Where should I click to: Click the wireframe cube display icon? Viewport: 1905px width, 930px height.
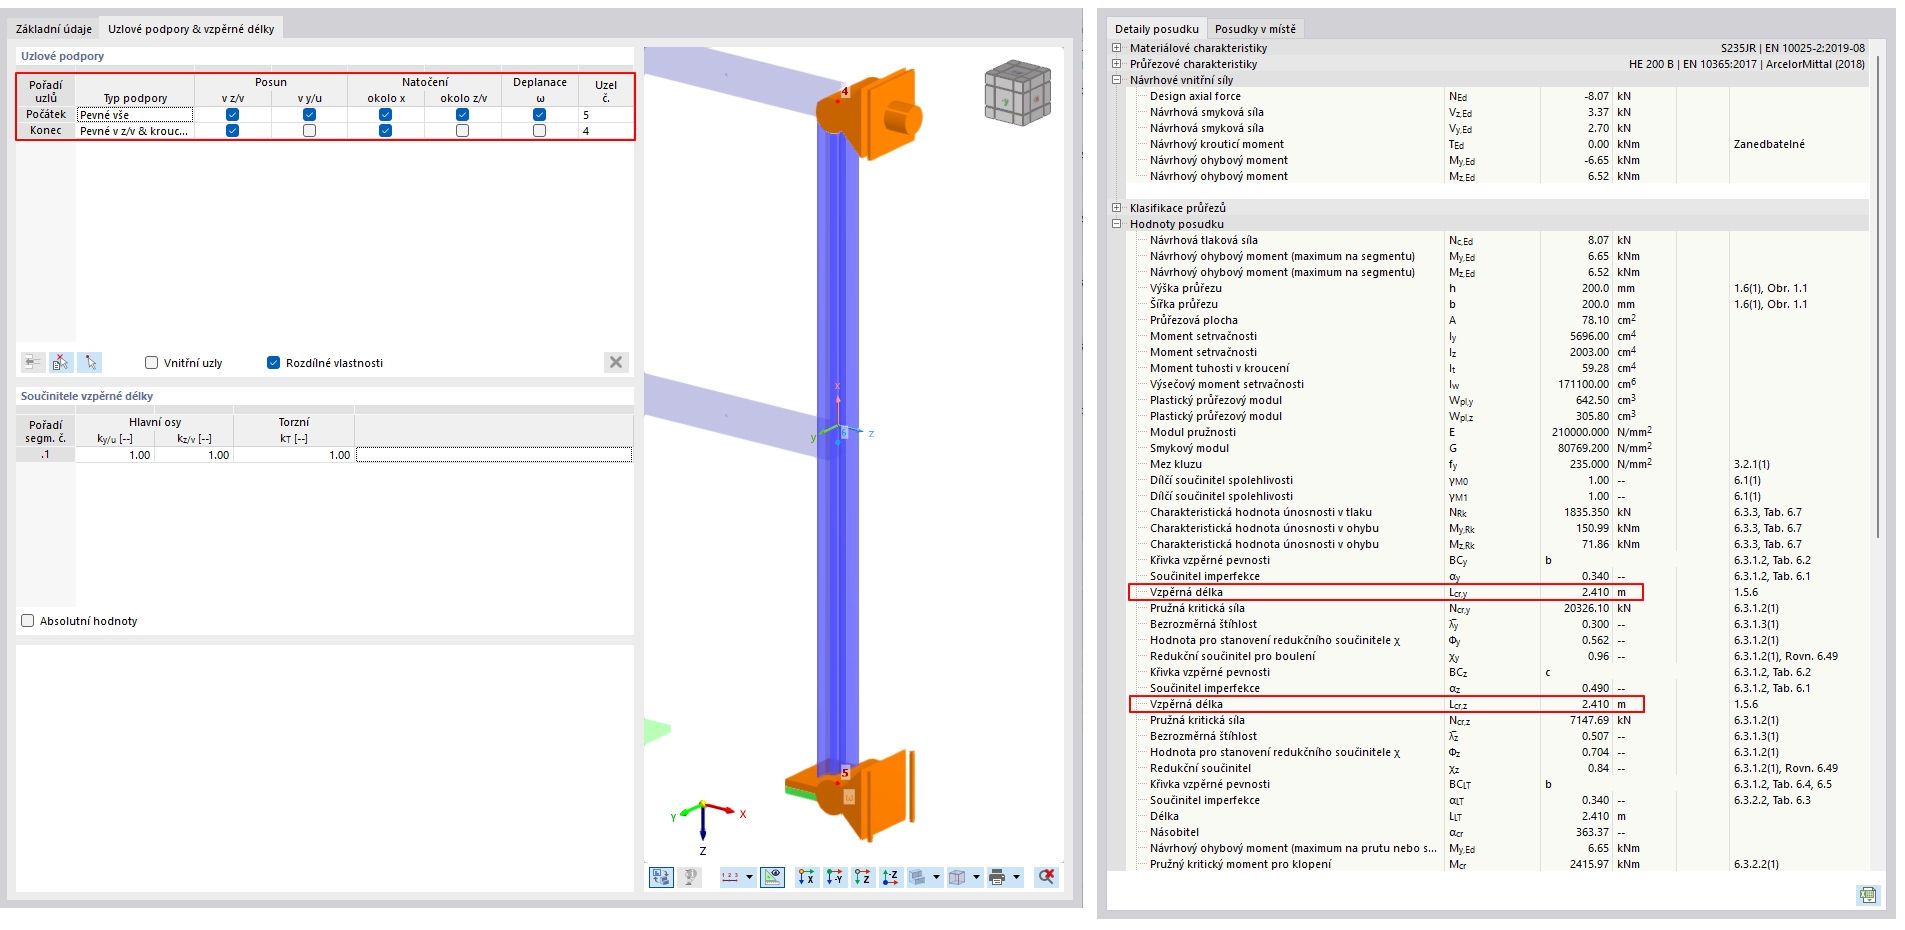click(x=957, y=877)
